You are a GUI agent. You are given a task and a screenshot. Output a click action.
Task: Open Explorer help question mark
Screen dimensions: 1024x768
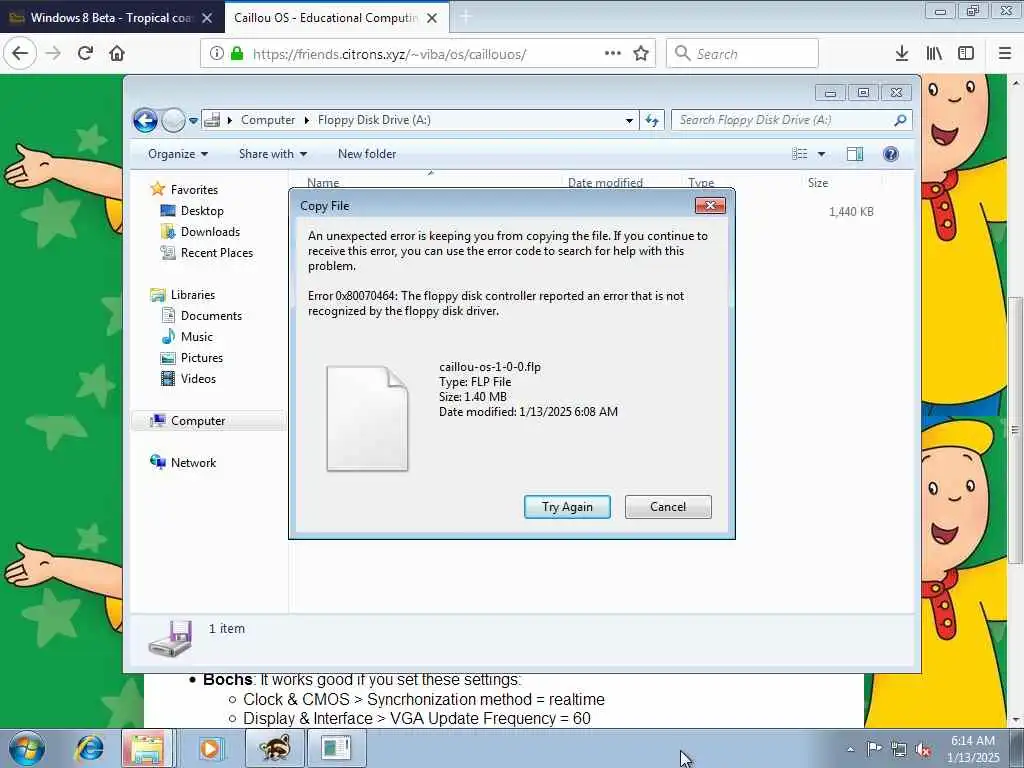(891, 153)
